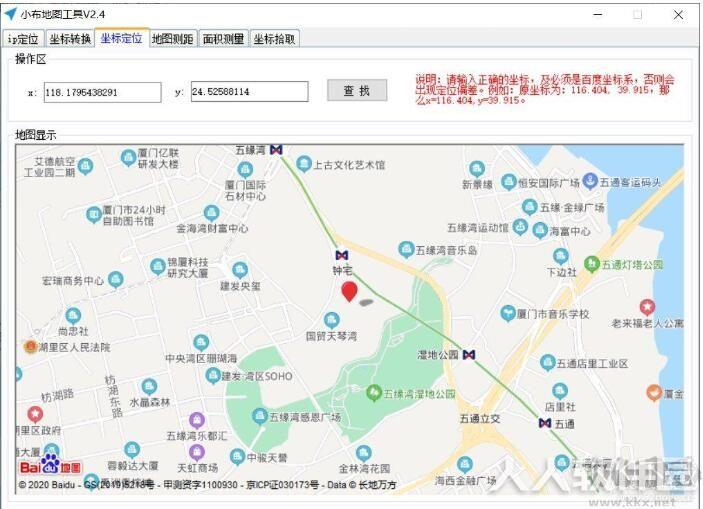Click the 睿毅达大厦 marker icon
703x509 pixels.
point(132,449)
